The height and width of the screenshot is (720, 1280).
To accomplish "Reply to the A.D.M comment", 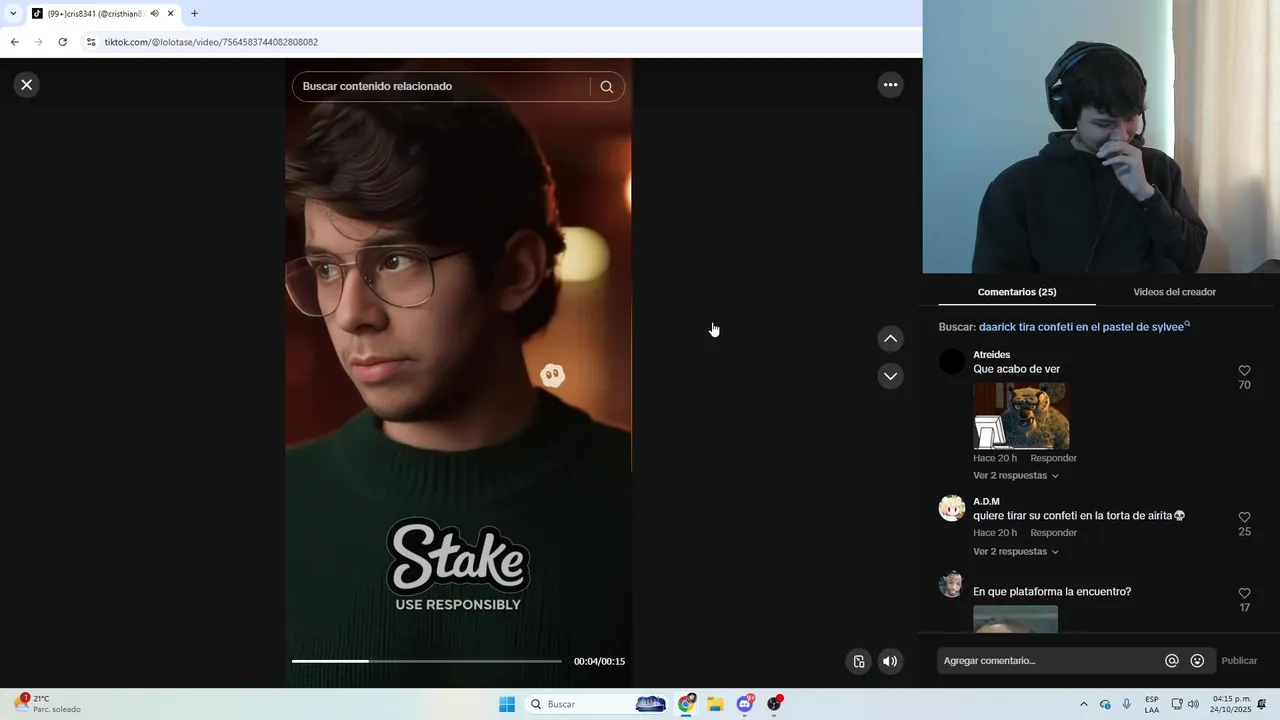I will pyautogui.click(x=1053, y=533).
